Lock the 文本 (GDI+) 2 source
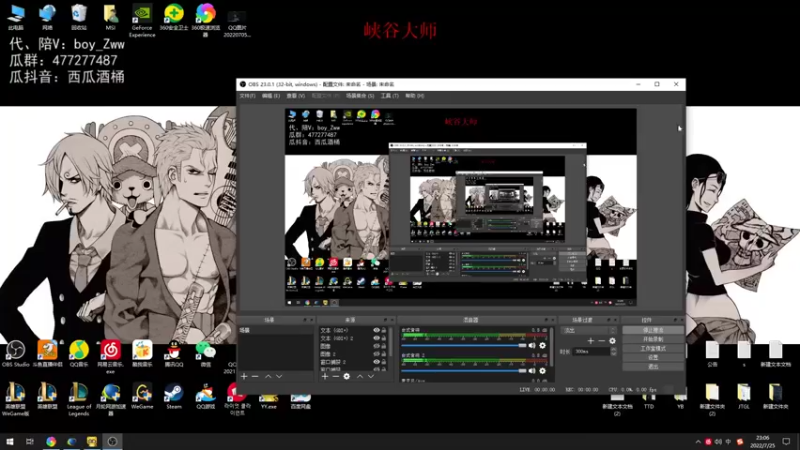 [x=384, y=338]
